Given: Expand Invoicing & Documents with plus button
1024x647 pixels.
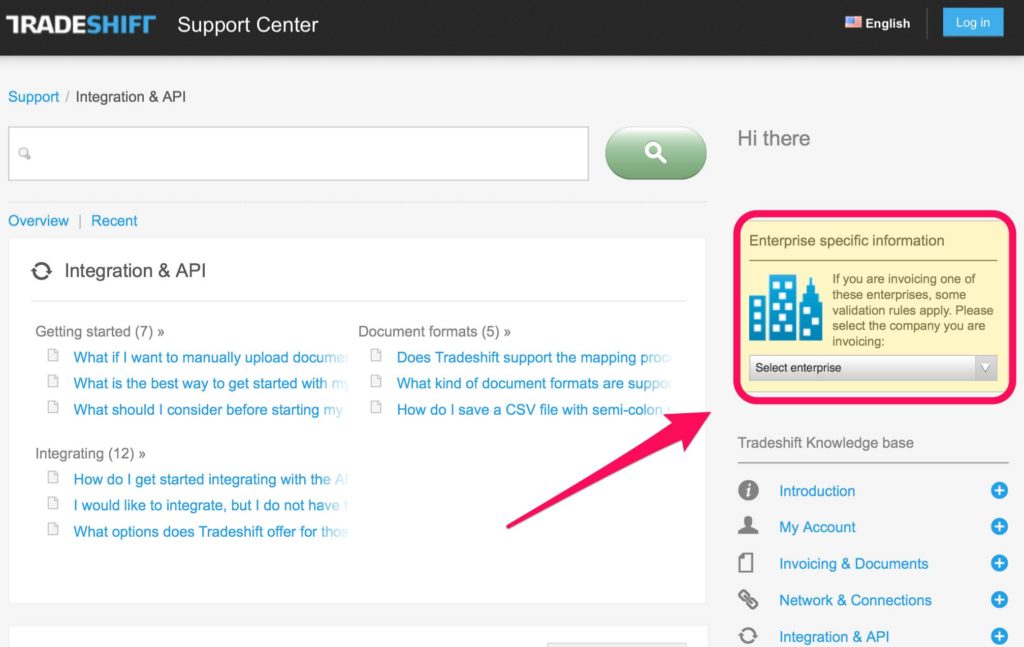Looking at the screenshot, I should [x=998, y=564].
